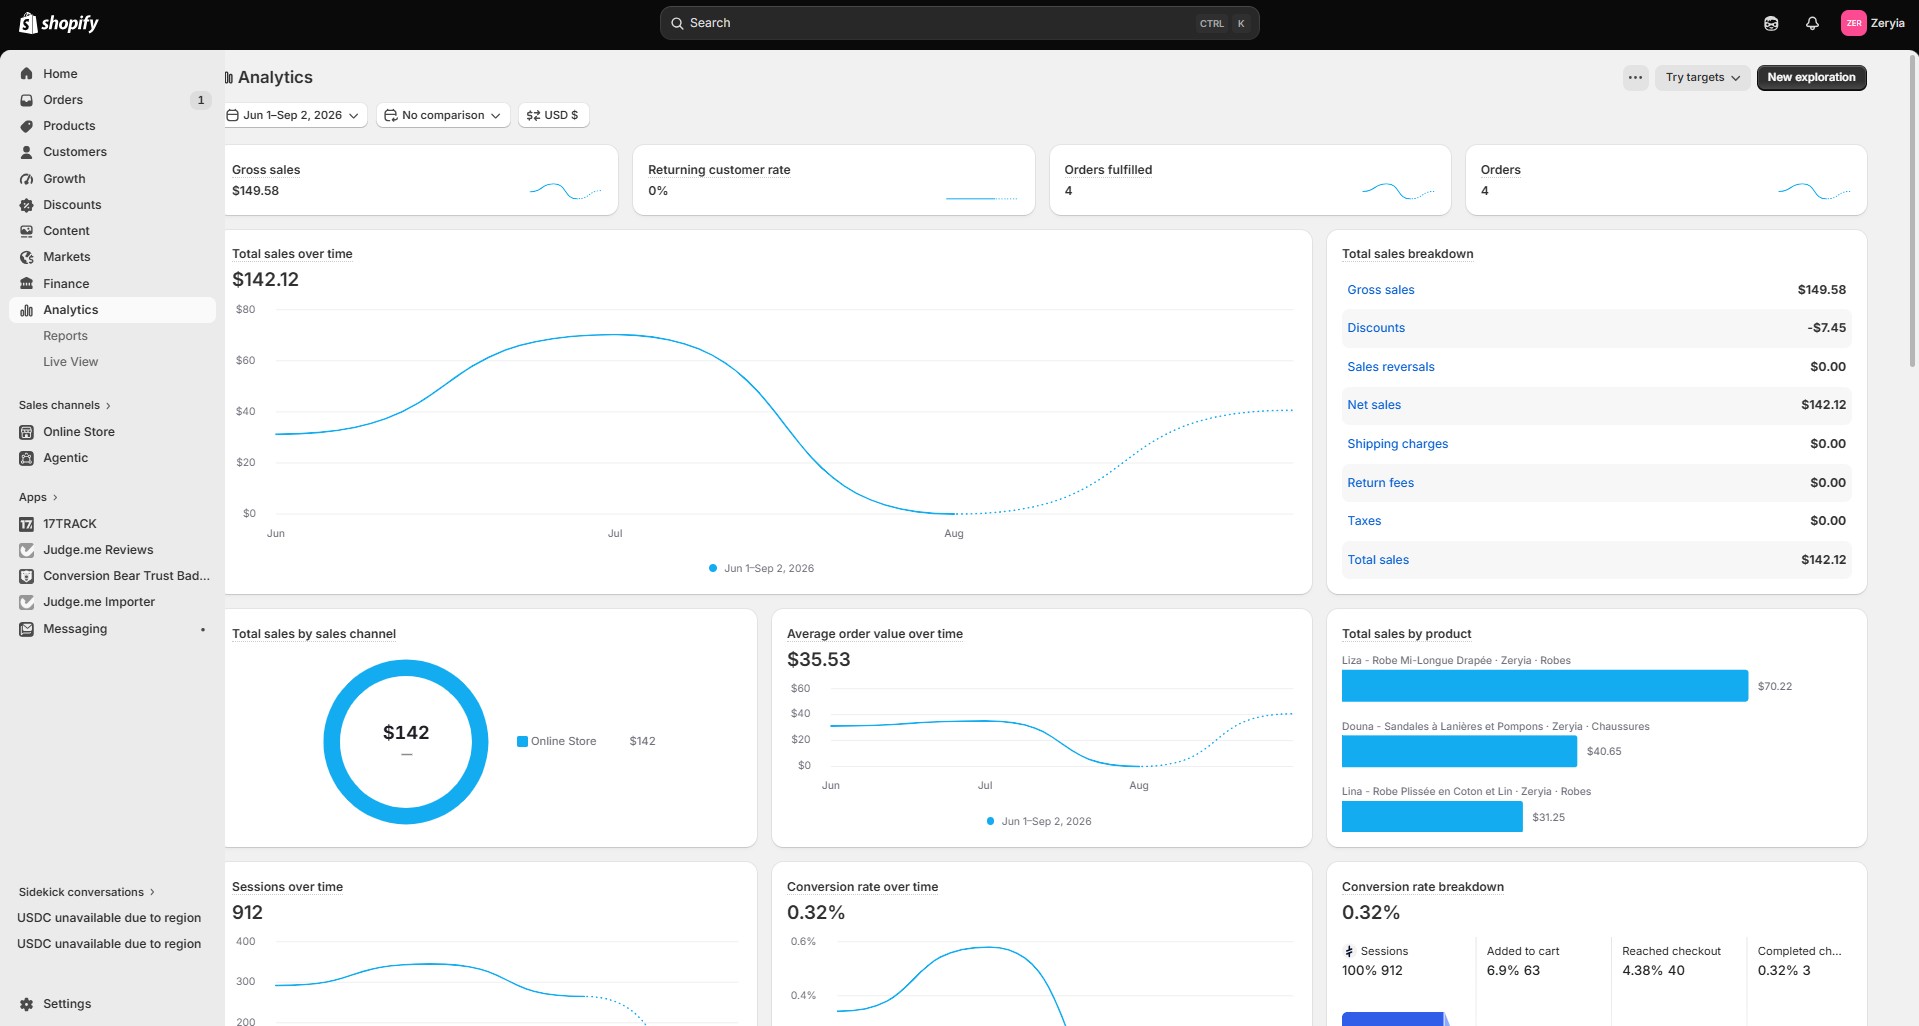This screenshot has width=1919, height=1026.
Task: Click the Judge.me Reviews app icon
Action: (x=27, y=550)
